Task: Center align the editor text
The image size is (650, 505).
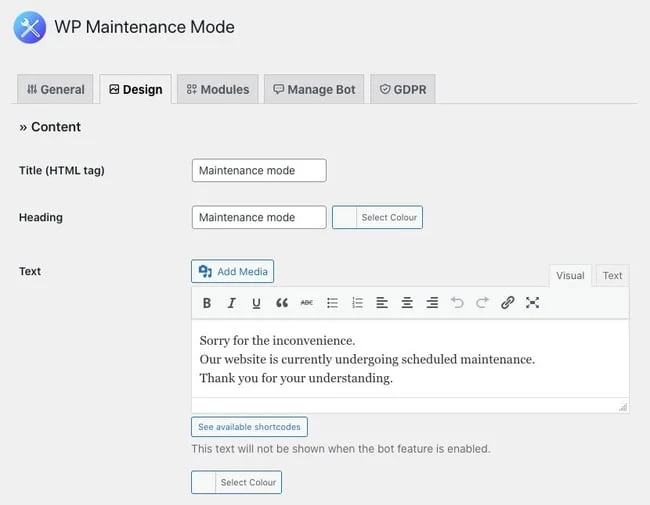Action: 407,303
